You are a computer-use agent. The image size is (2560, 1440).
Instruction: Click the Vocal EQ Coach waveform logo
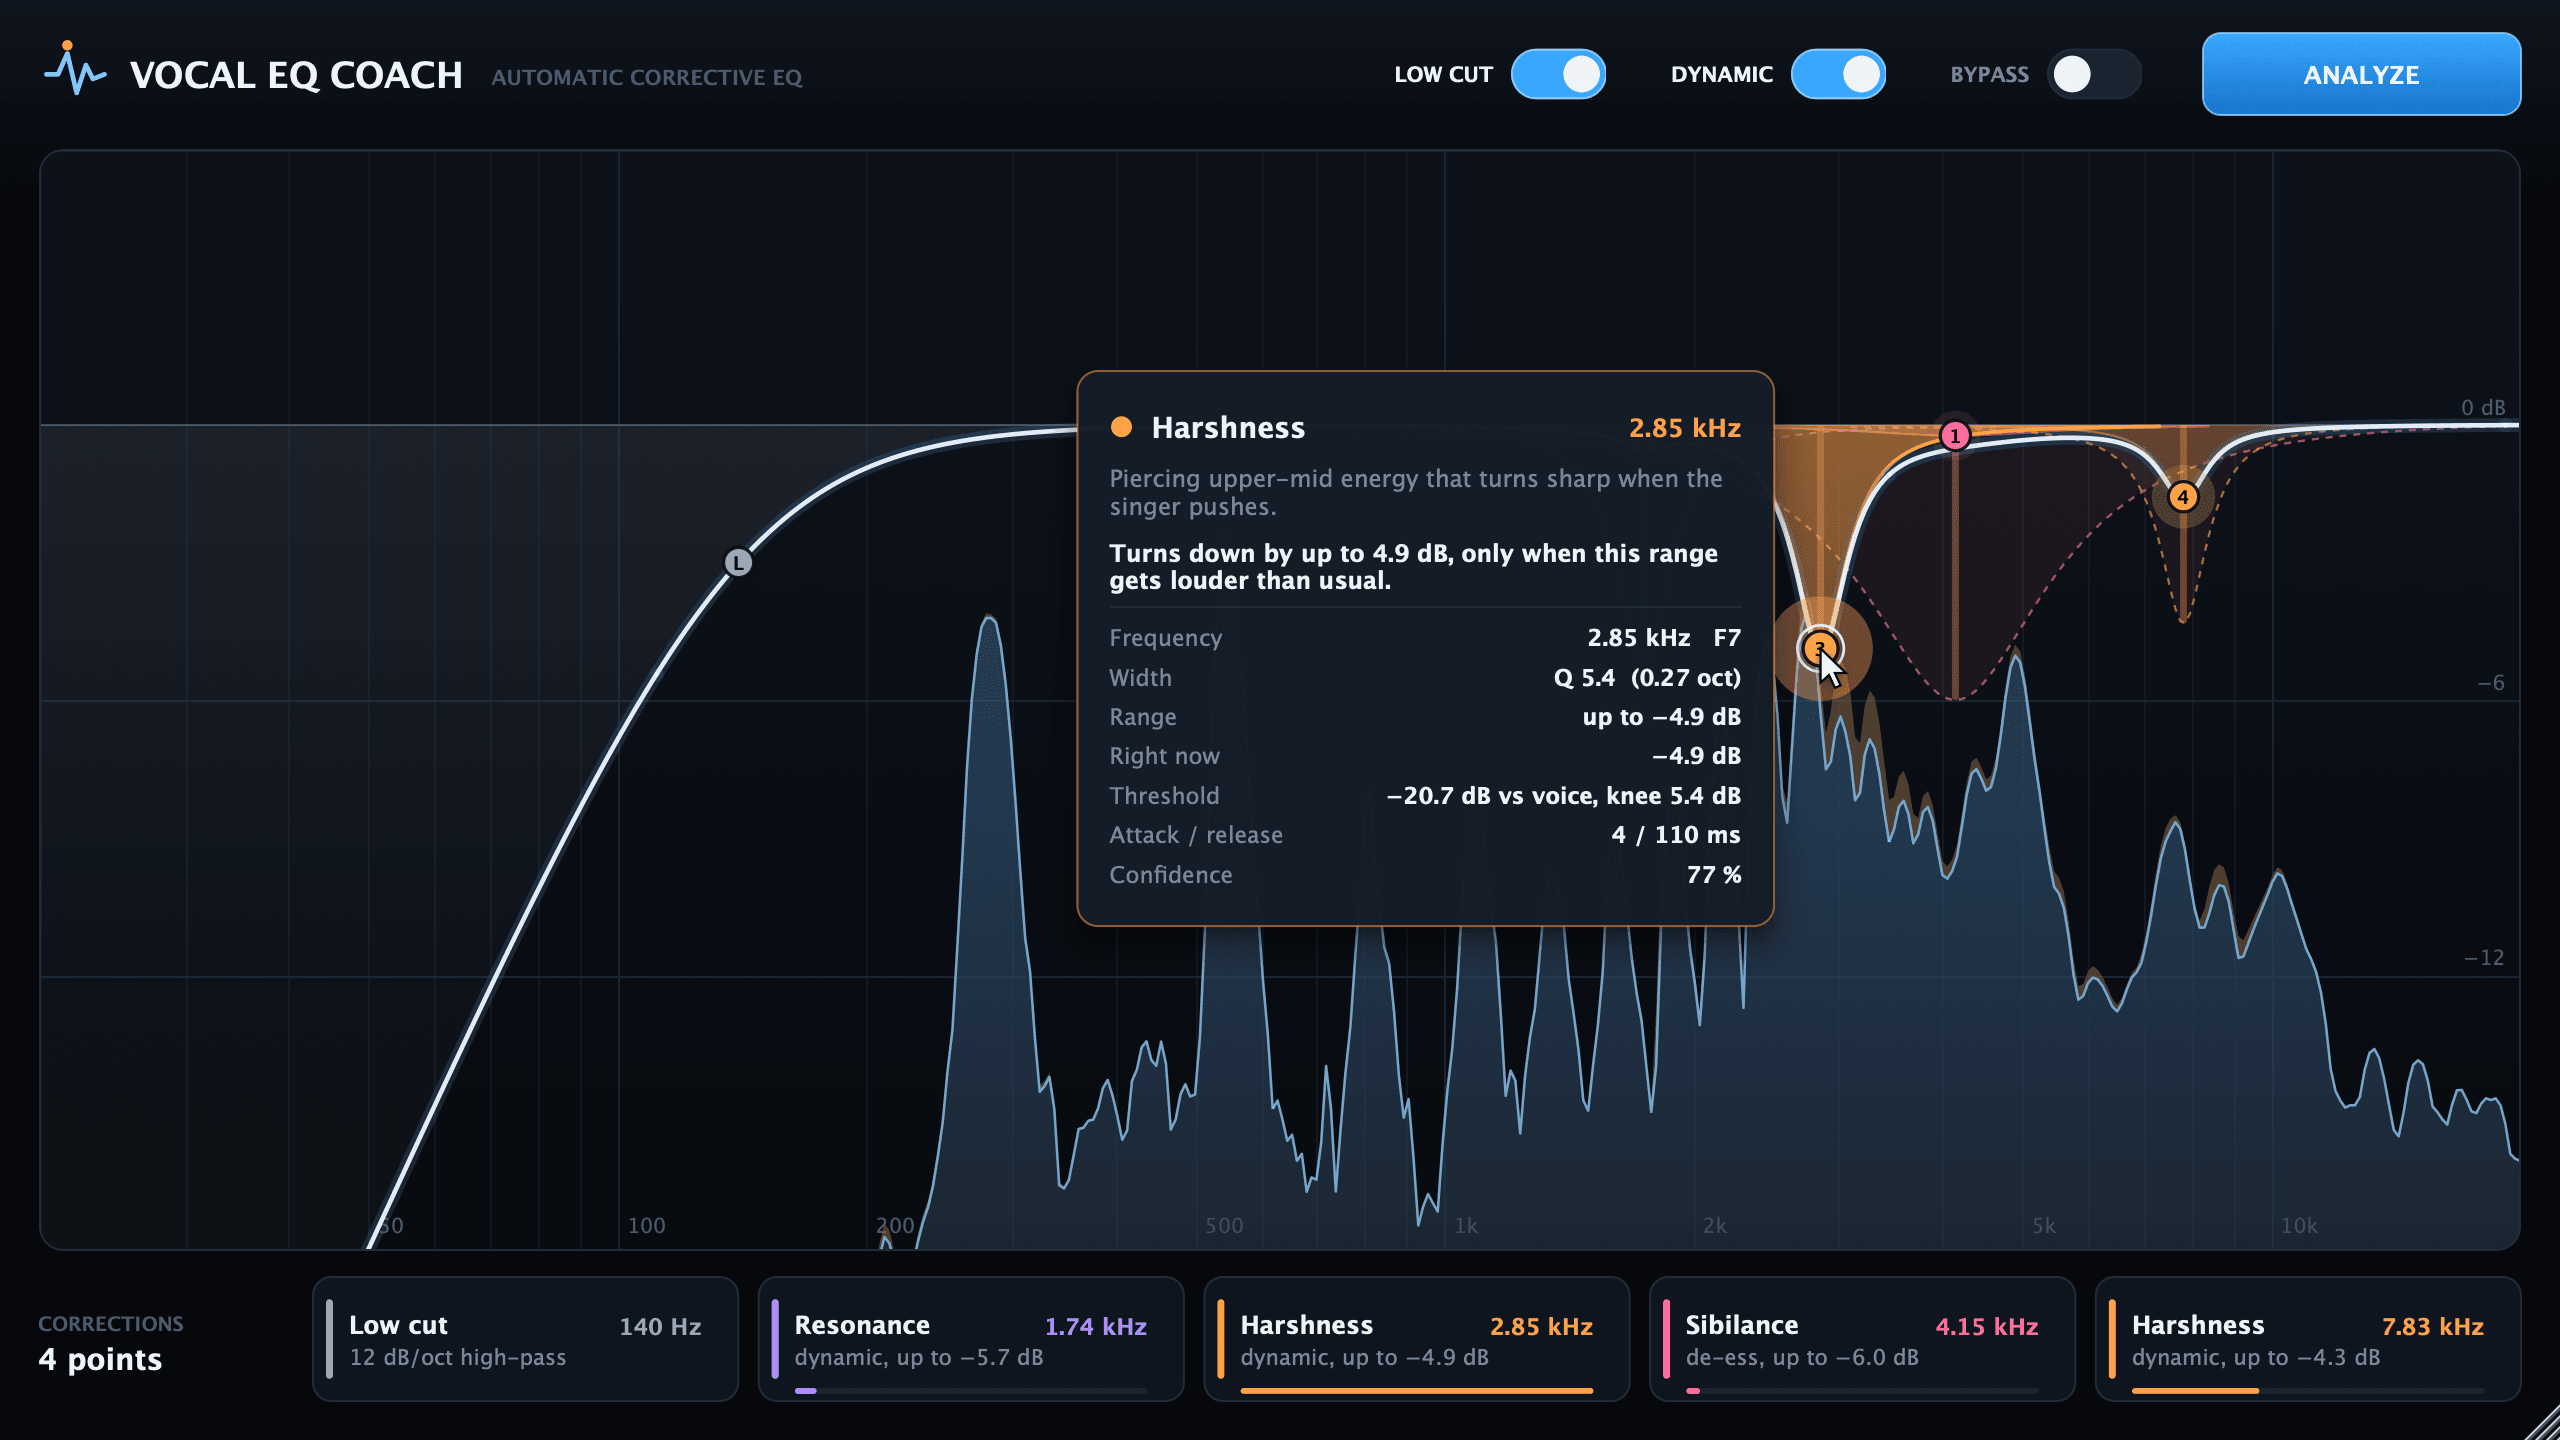(x=75, y=69)
